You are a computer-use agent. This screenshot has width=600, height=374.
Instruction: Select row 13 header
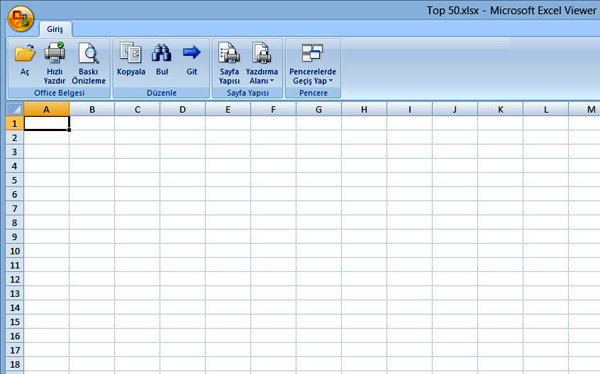[x=15, y=293]
